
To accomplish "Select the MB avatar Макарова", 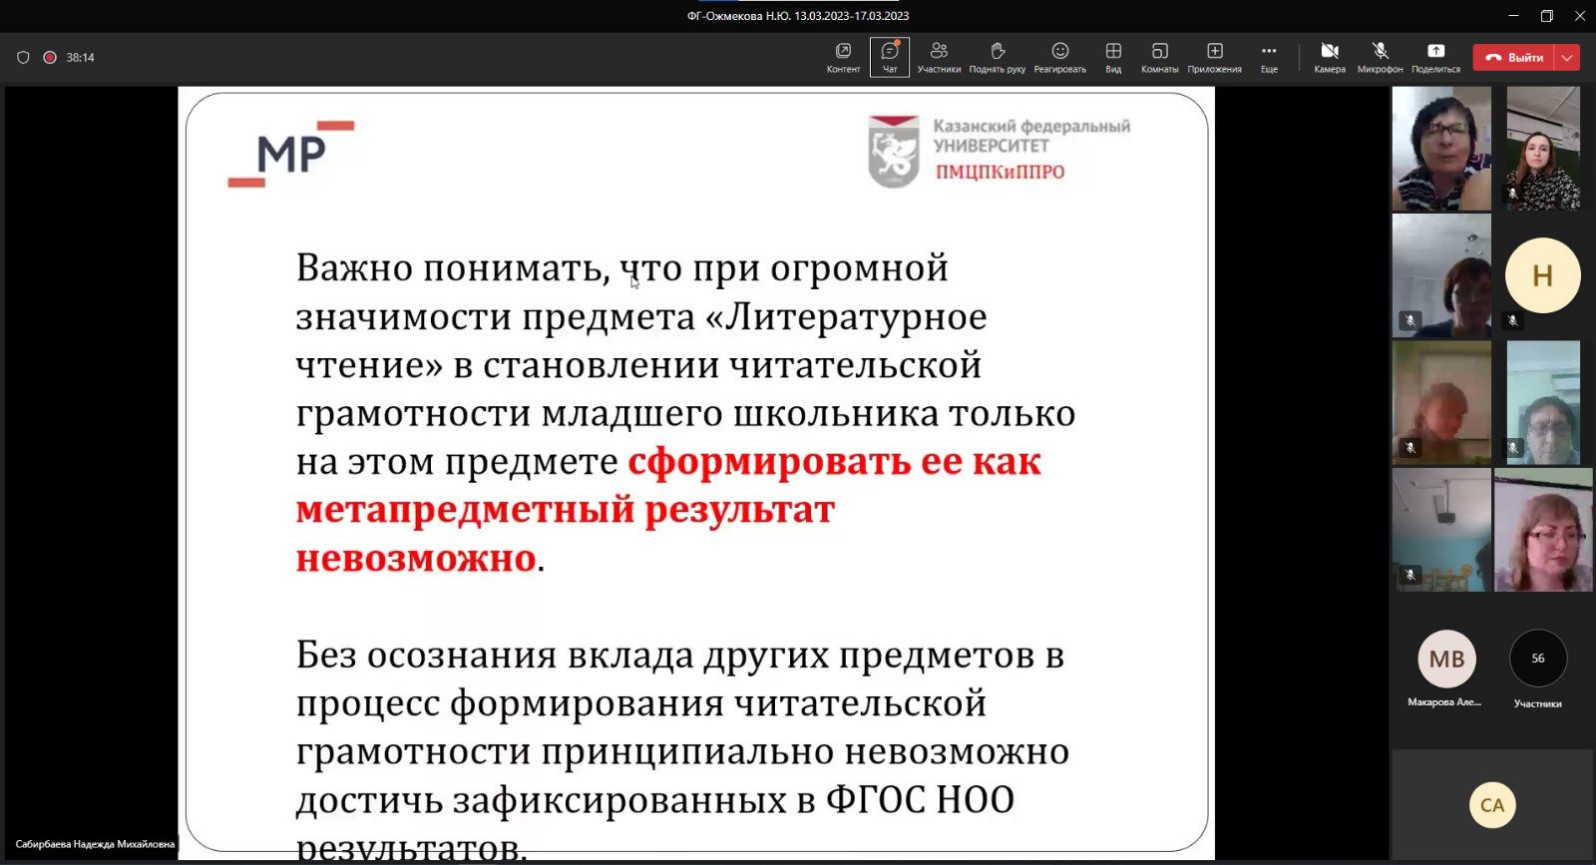I will pyautogui.click(x=1446, y=659).
